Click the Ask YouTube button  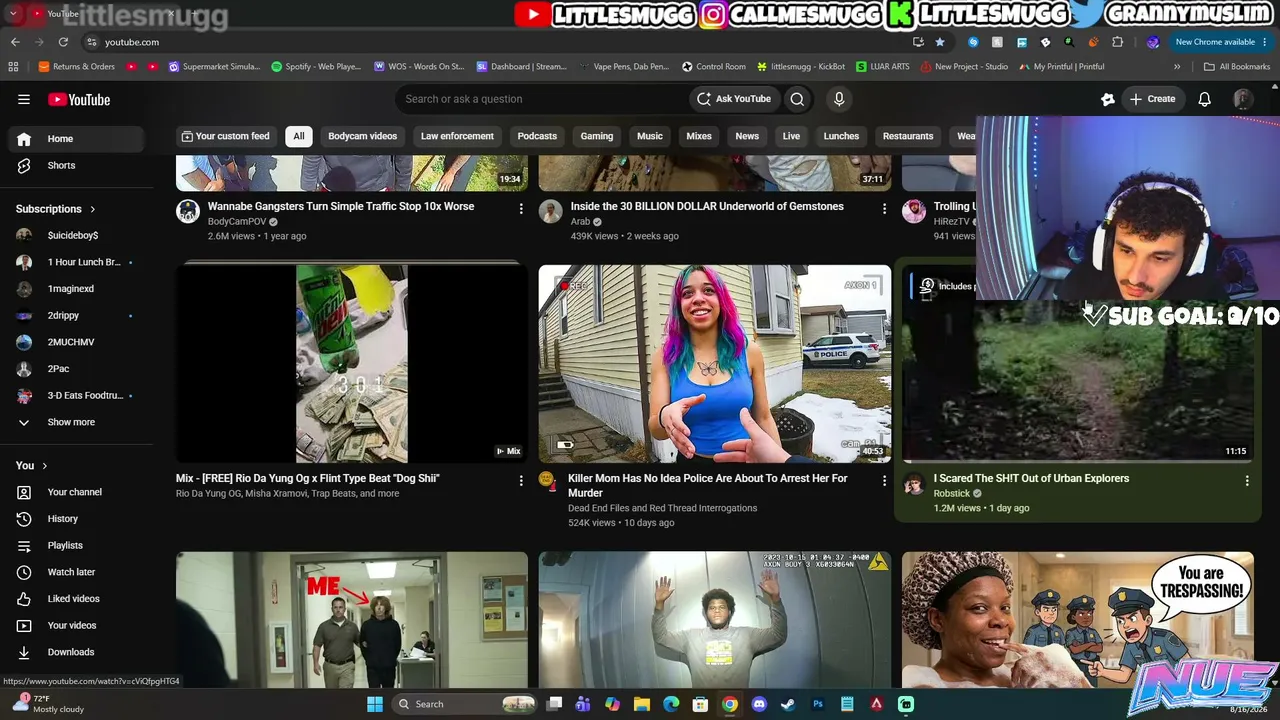(734, 99)
